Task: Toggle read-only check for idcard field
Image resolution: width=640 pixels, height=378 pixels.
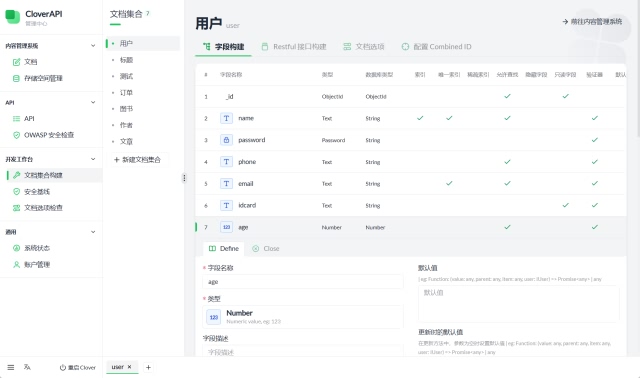Action: (x=565, y=205)
